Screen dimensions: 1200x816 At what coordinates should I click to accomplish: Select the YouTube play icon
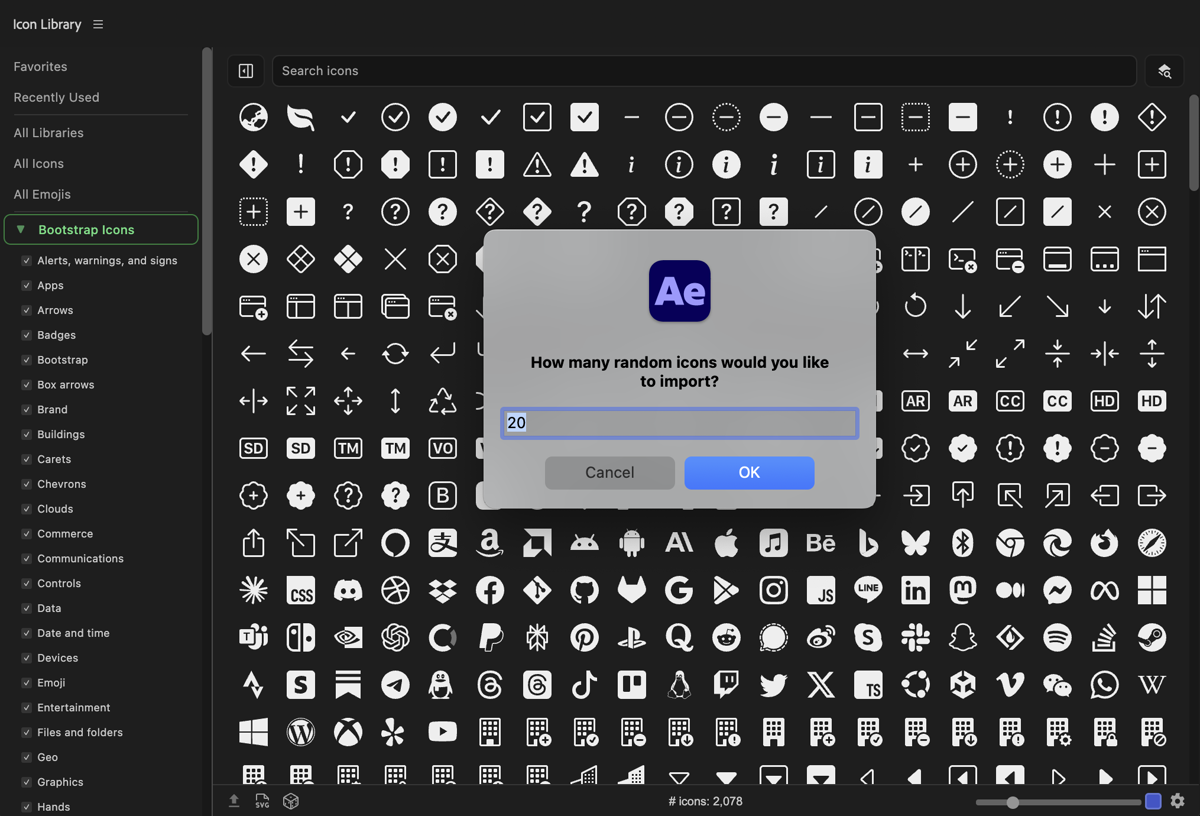point(443,732)
